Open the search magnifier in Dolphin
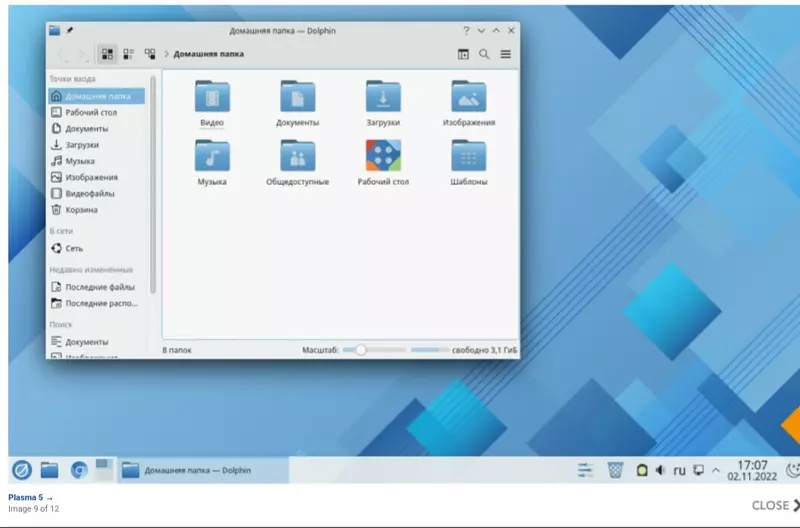The width and height of the screenshot is (800, 528). coord(484,54)
